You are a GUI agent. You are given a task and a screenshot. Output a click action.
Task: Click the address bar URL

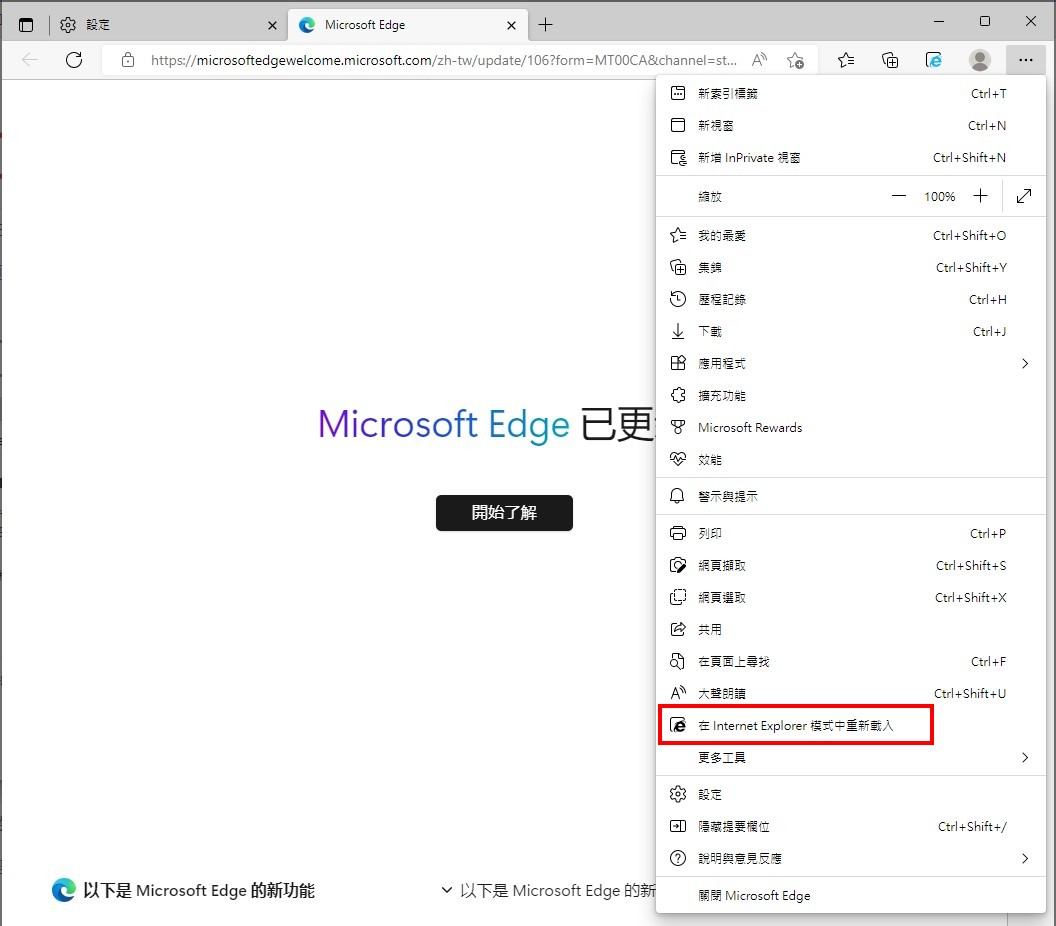443,60
